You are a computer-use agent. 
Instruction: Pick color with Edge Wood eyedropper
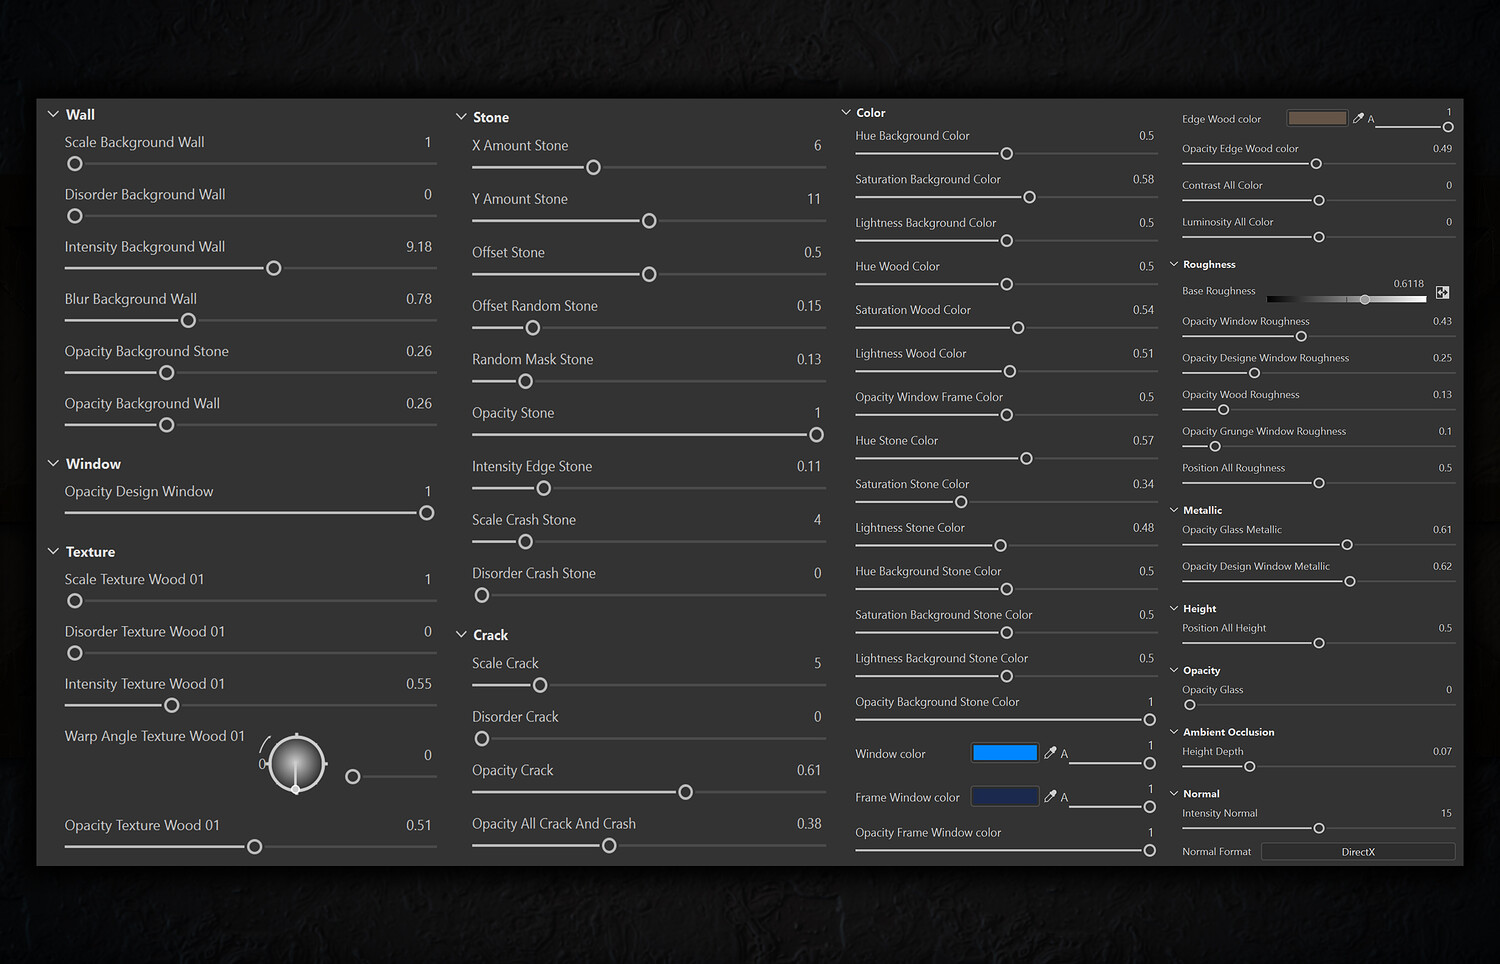tap(1358, 118)
